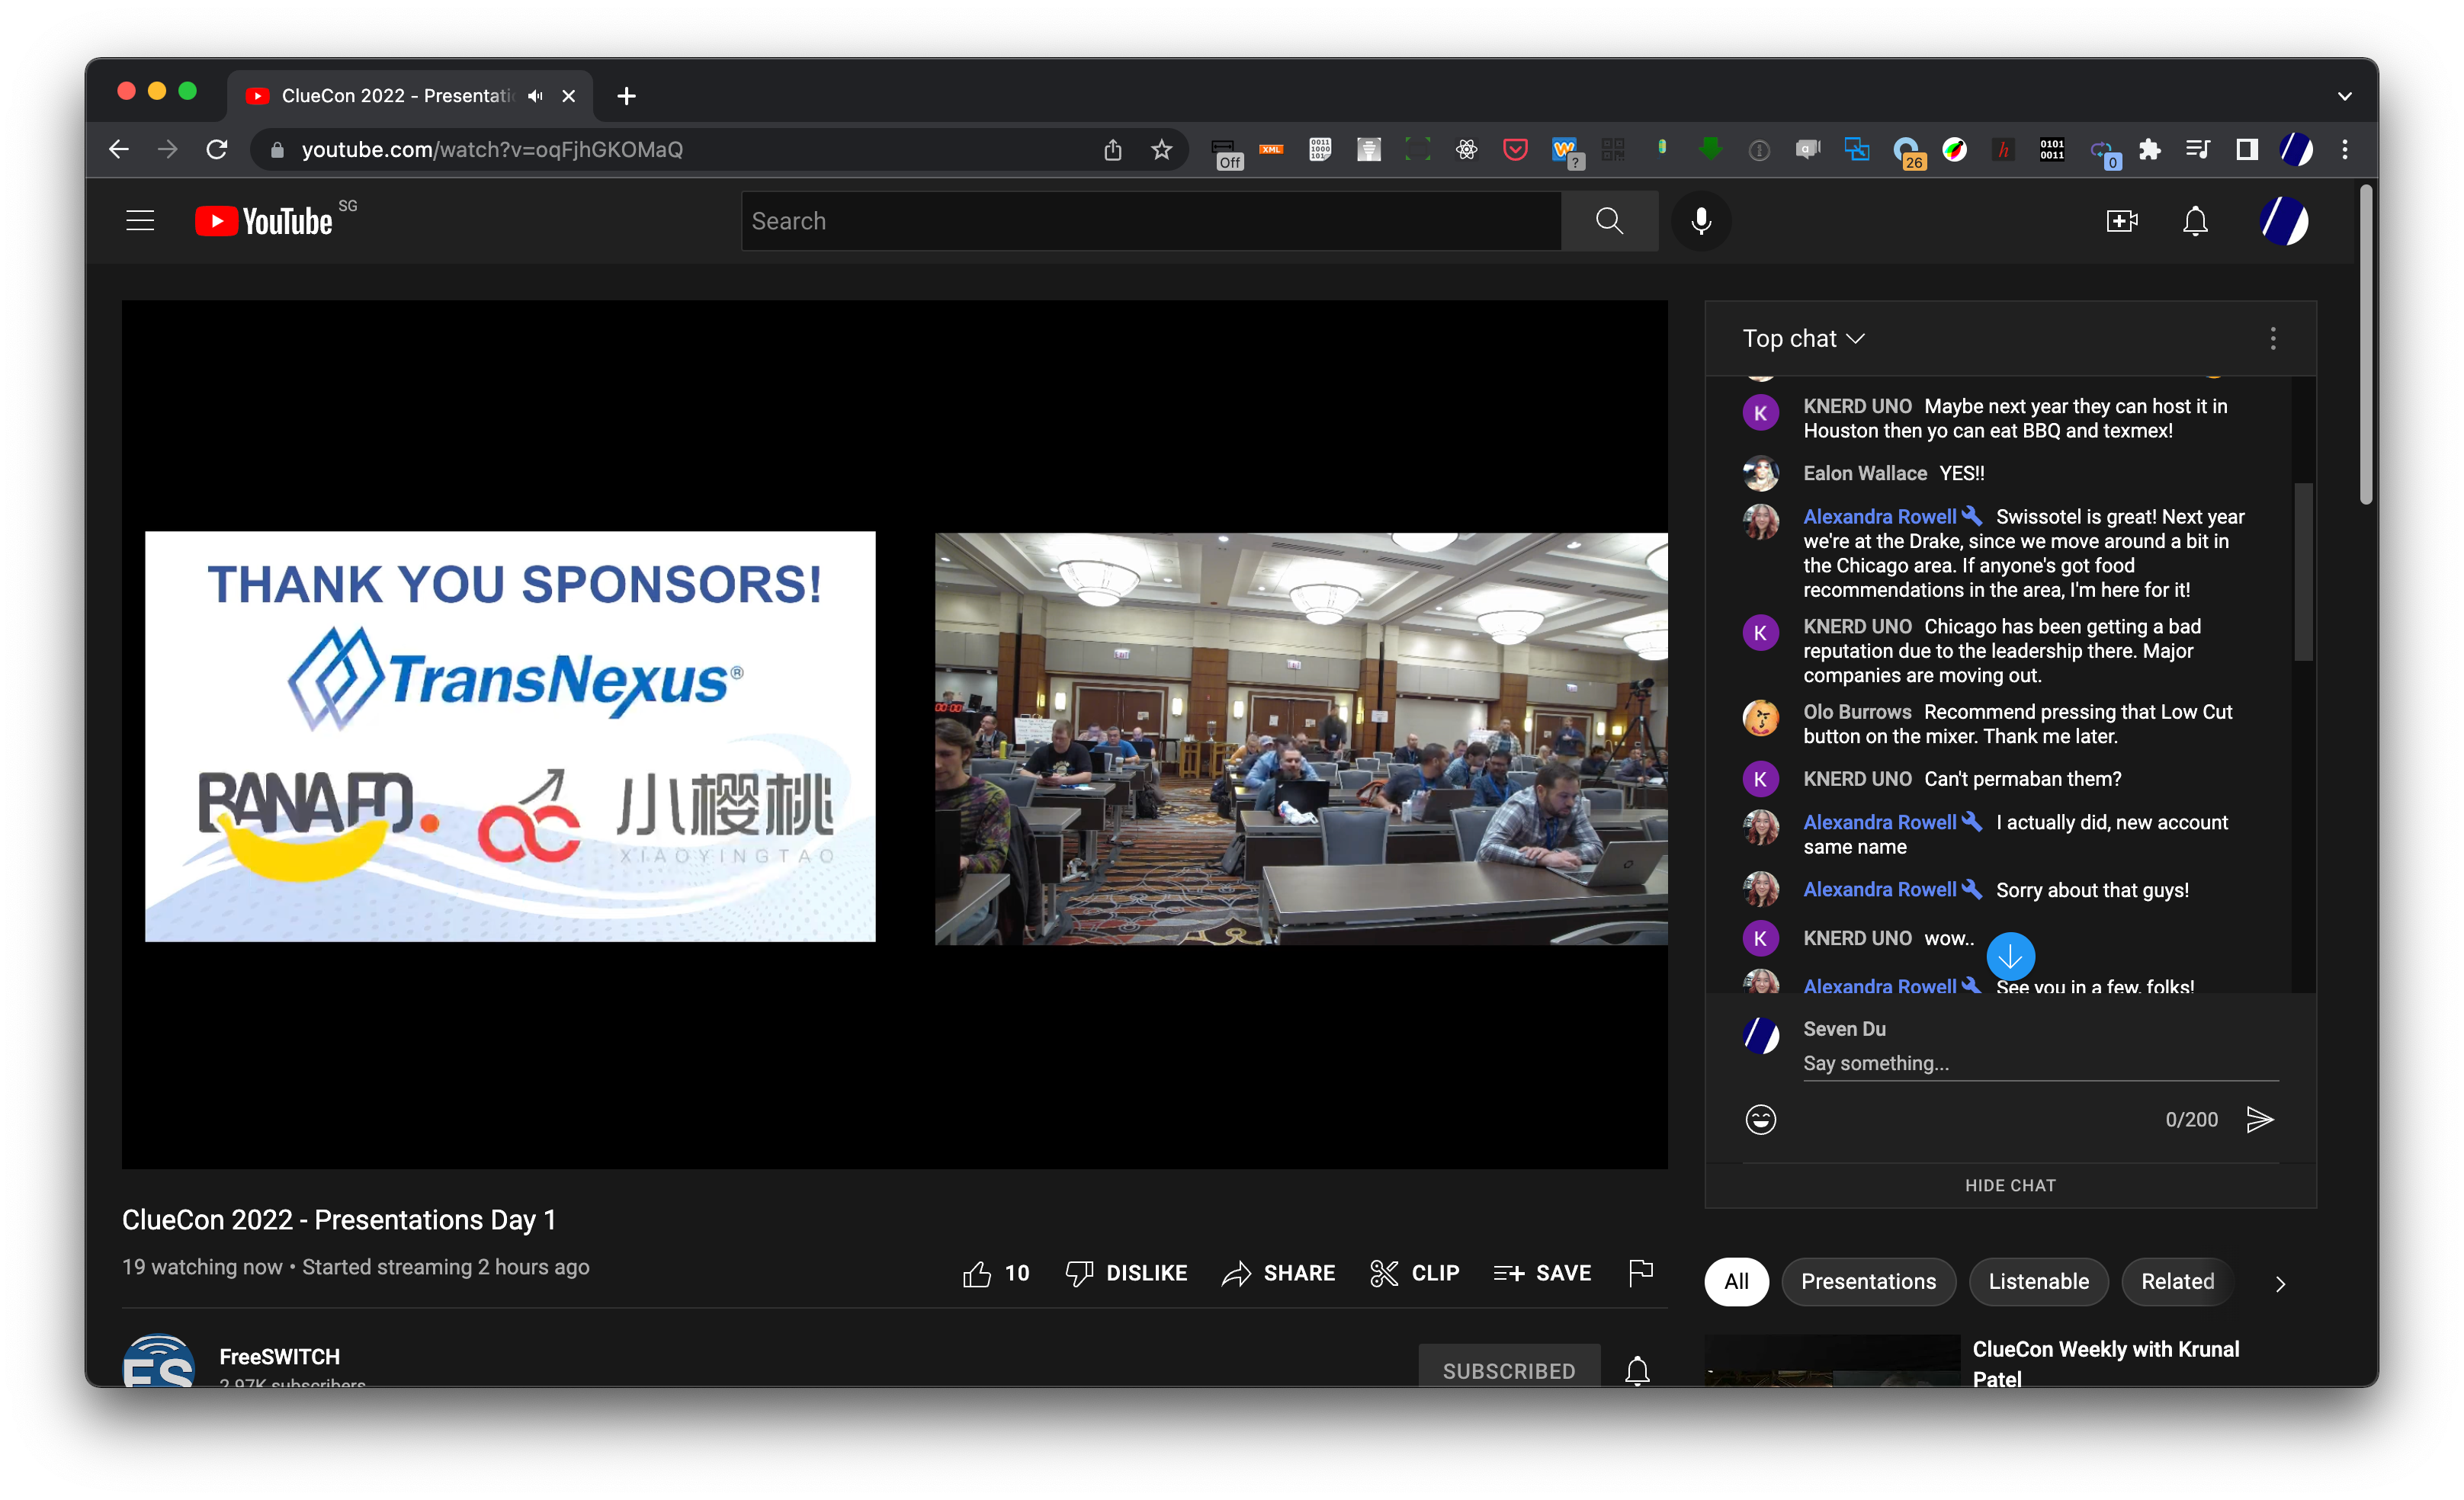
Task: Open live chat three-dot options
Action: [x=2272, y=338]
